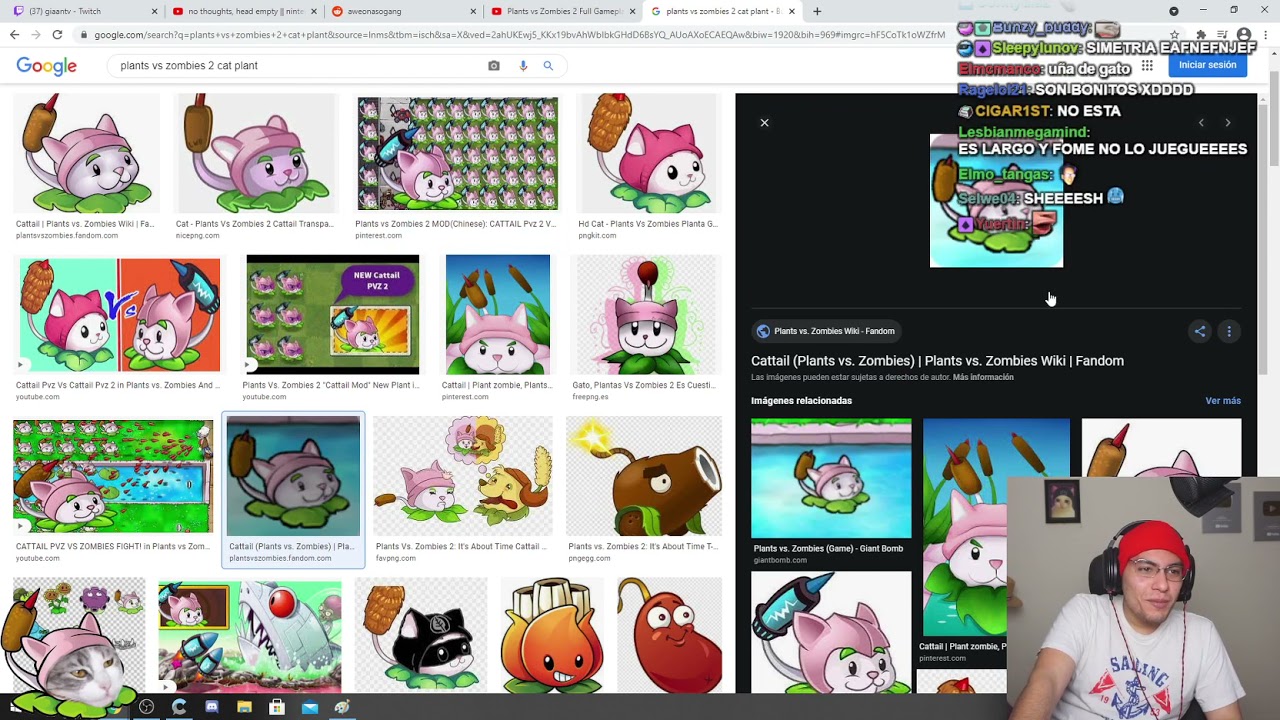1280x720 pixels.
Task: Close the sweonasogang tab
Action: pyautogui.click(x=473, y=11)
